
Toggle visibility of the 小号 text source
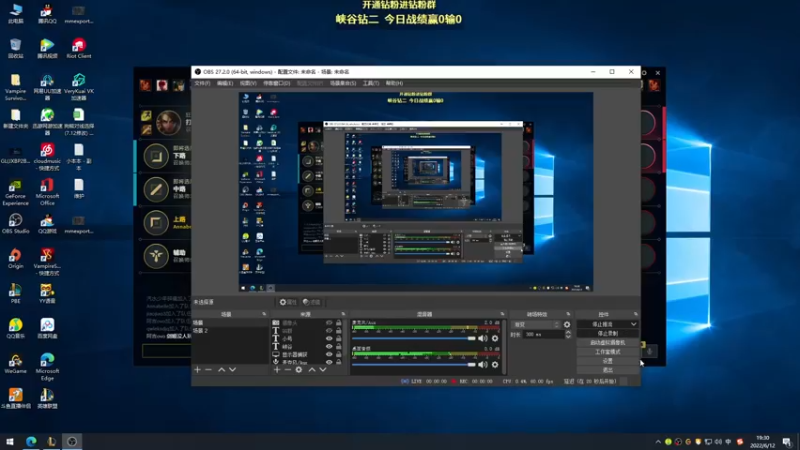(329, 338)
